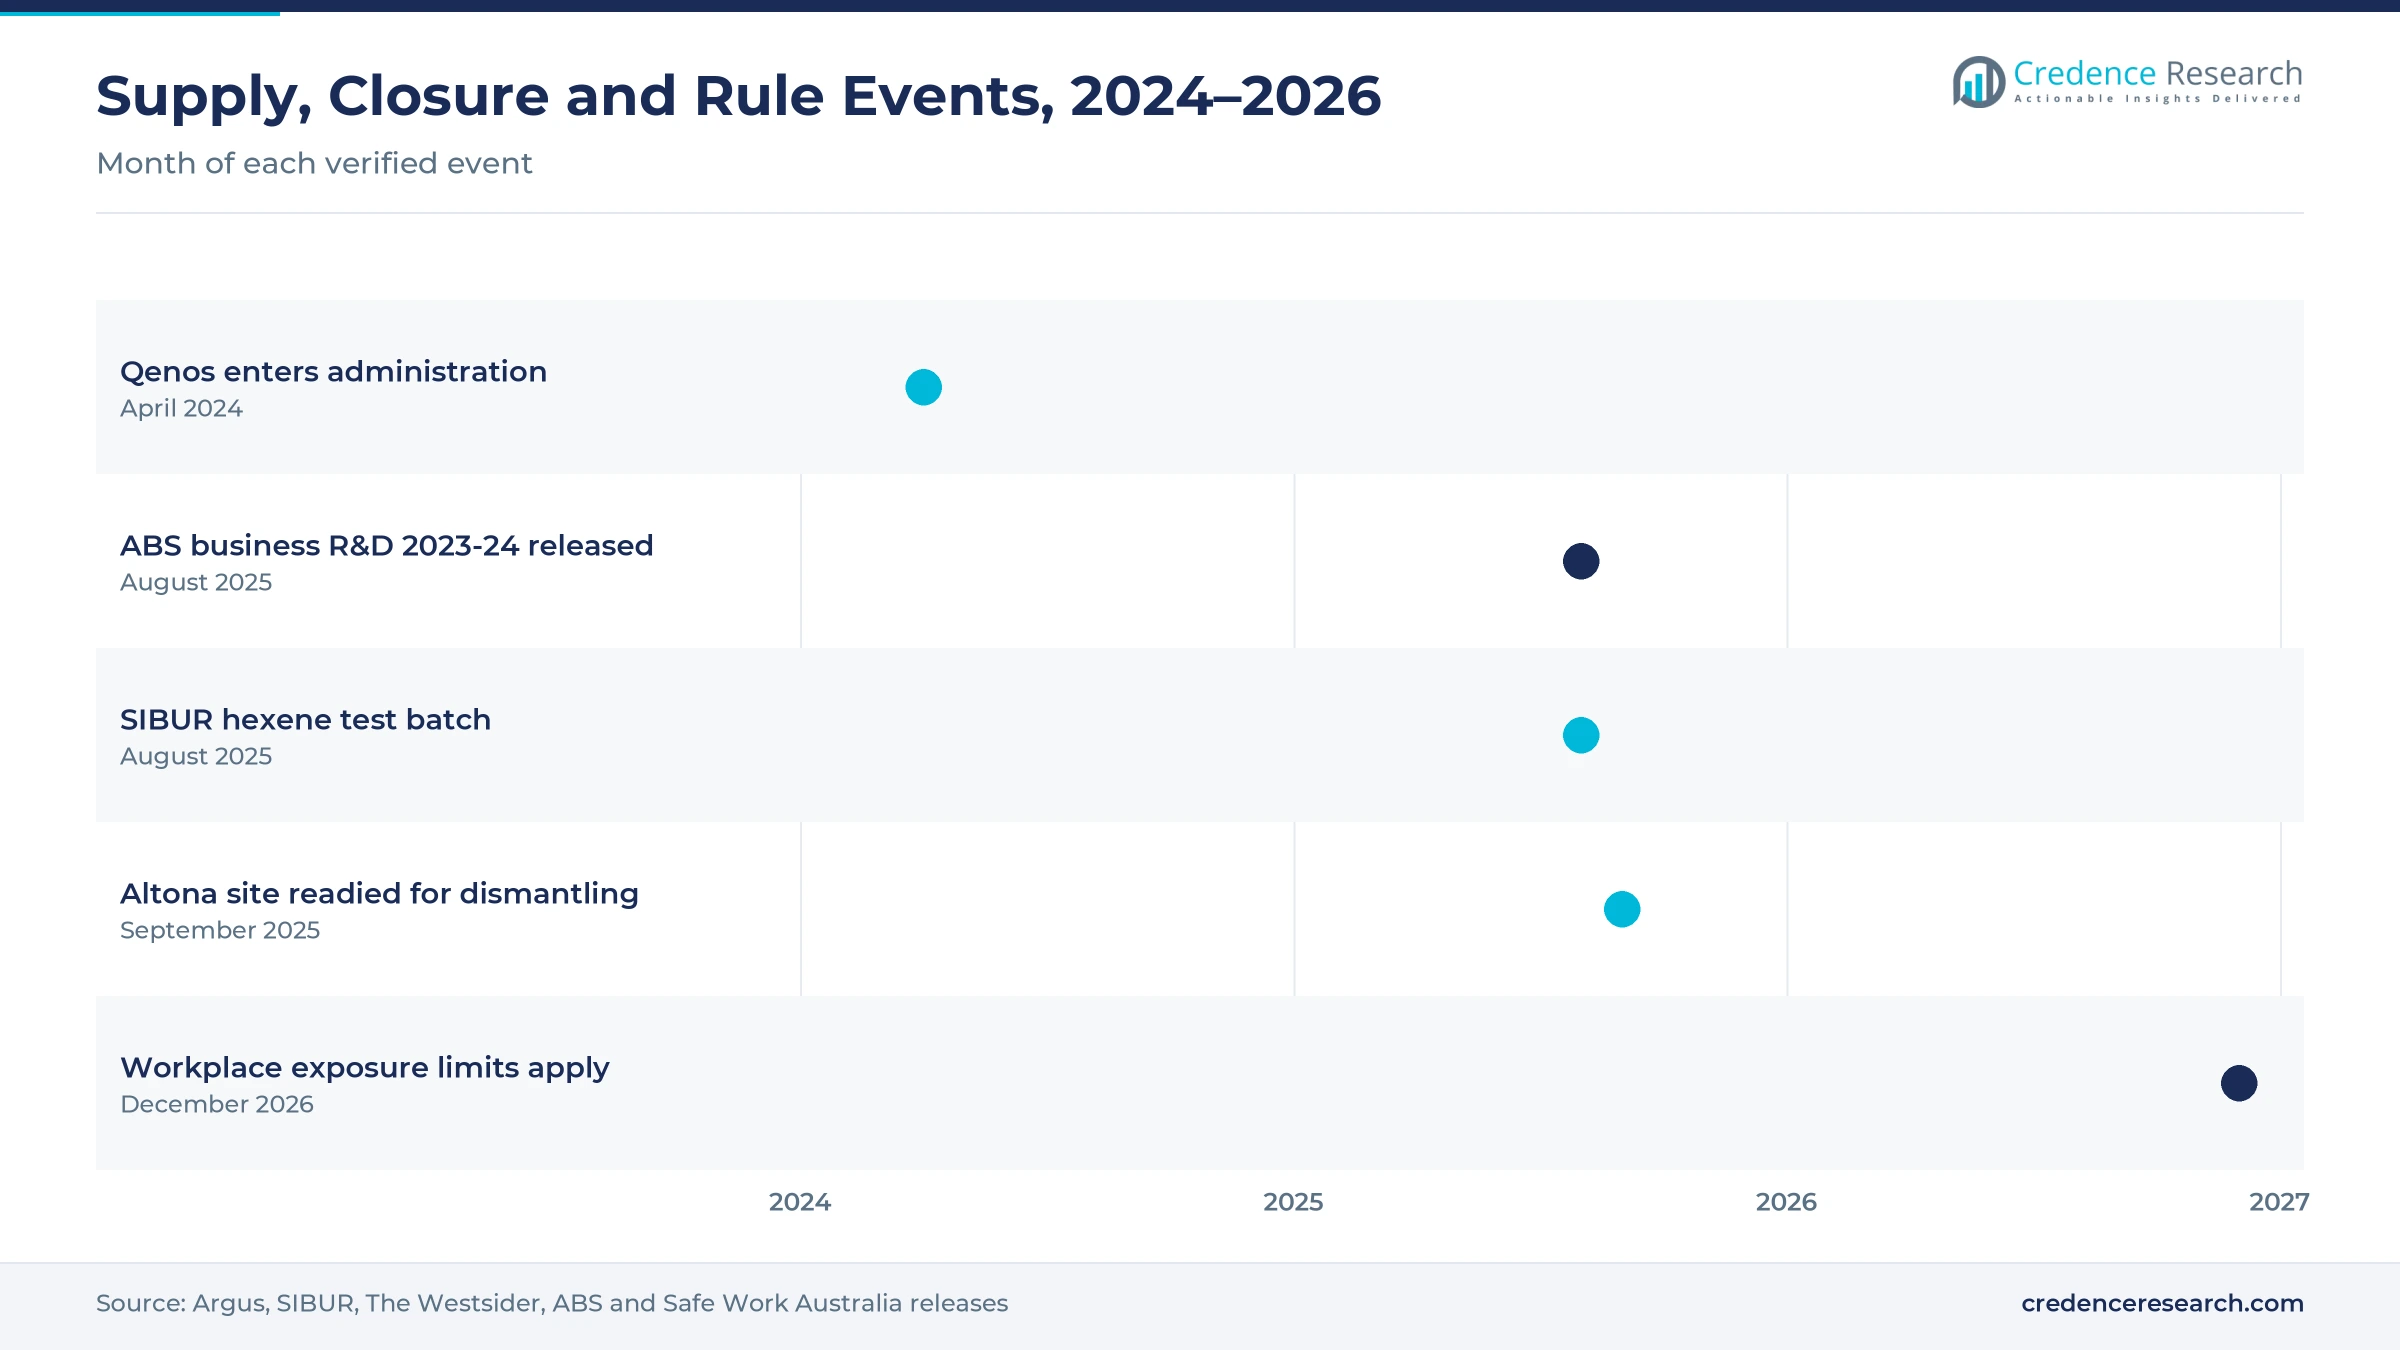Click 'August 2025' under SIBUR hexene

tap(196, 756)
